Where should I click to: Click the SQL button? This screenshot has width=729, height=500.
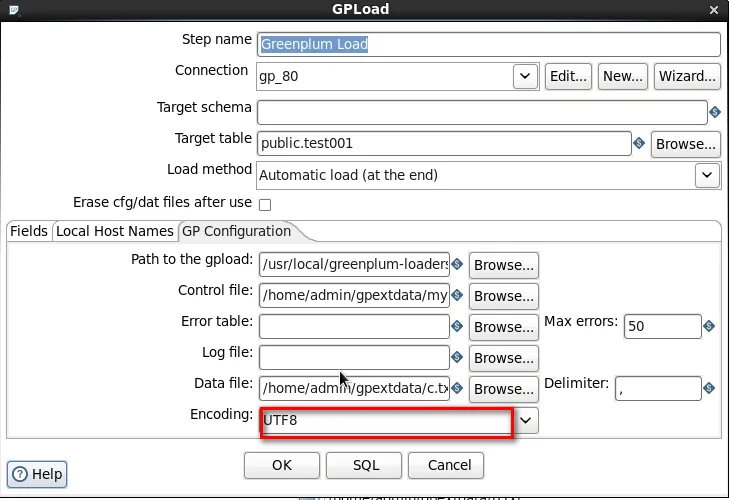coord(364,465)
